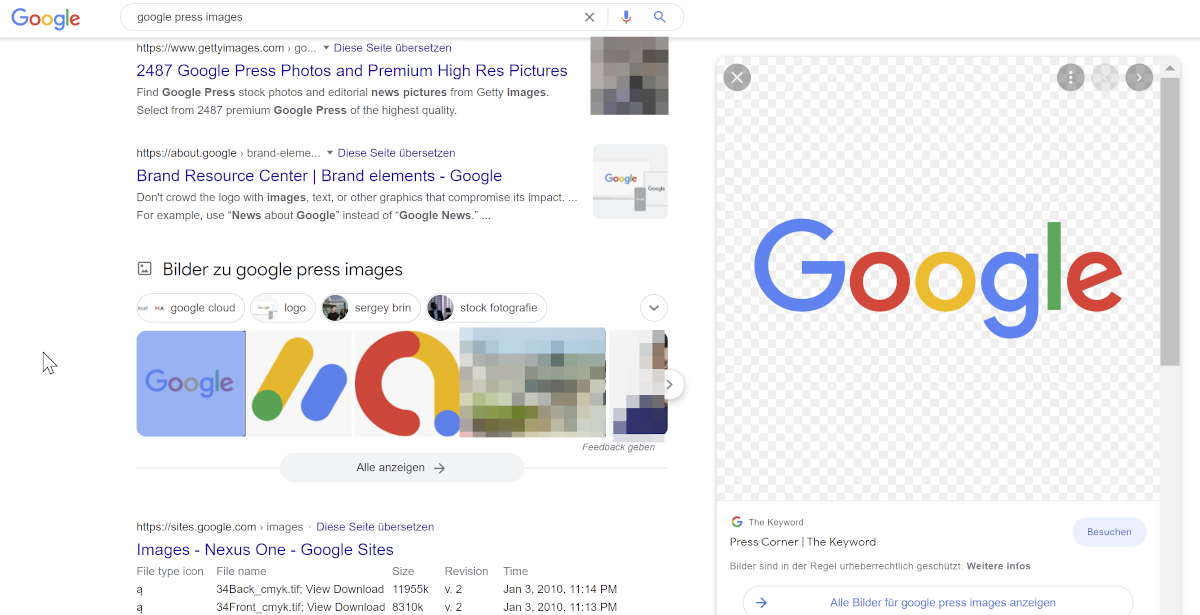Image resolution: width=1200 pixels, height=615 pixels.
Task: Open the three-dot menu in the image preview
Action: pyautogui.click(x=1071, y=77)
